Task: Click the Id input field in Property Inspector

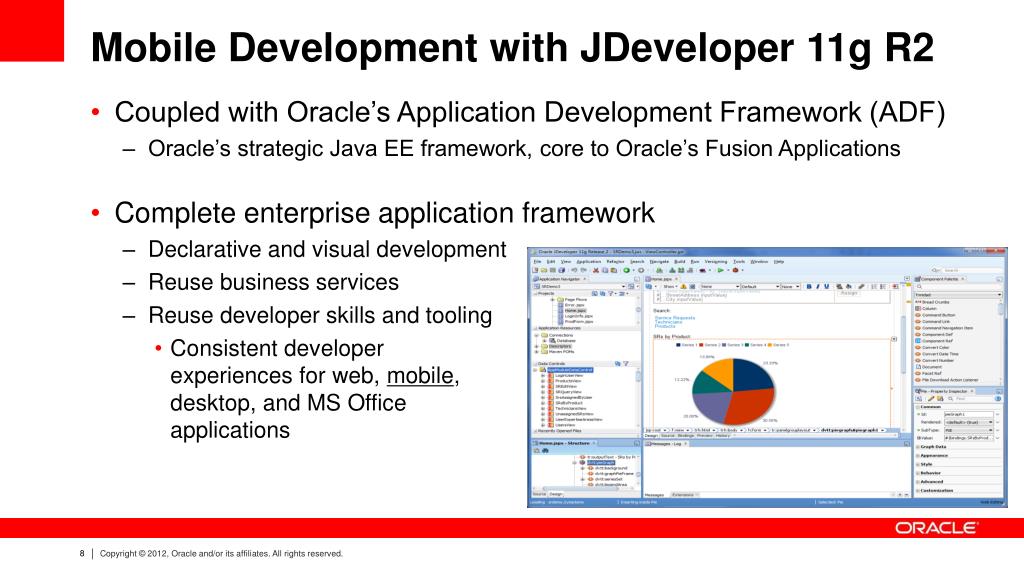Action: click(968, 414)
